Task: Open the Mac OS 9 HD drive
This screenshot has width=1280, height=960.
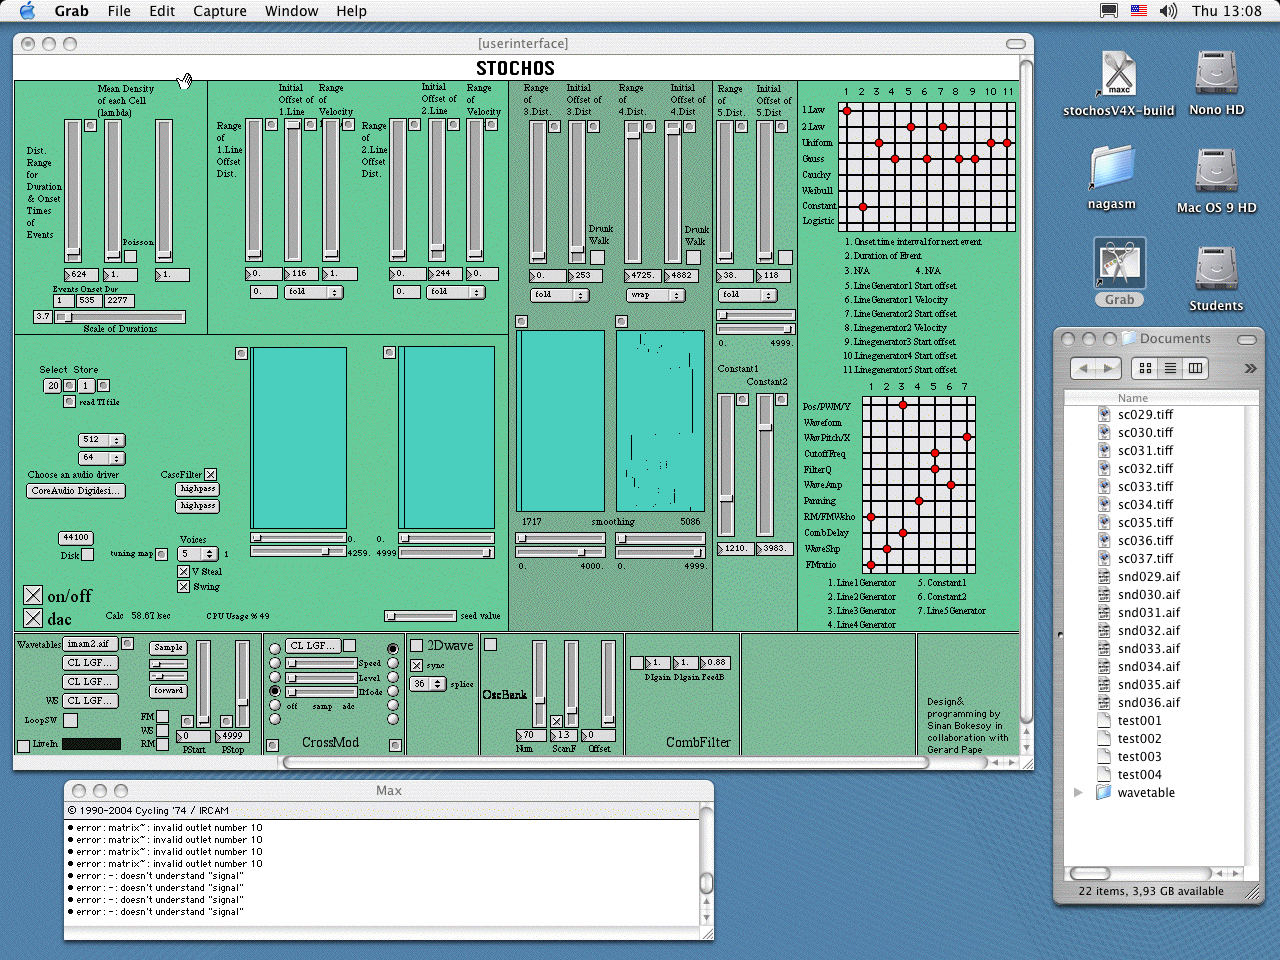Action: 1216,172
